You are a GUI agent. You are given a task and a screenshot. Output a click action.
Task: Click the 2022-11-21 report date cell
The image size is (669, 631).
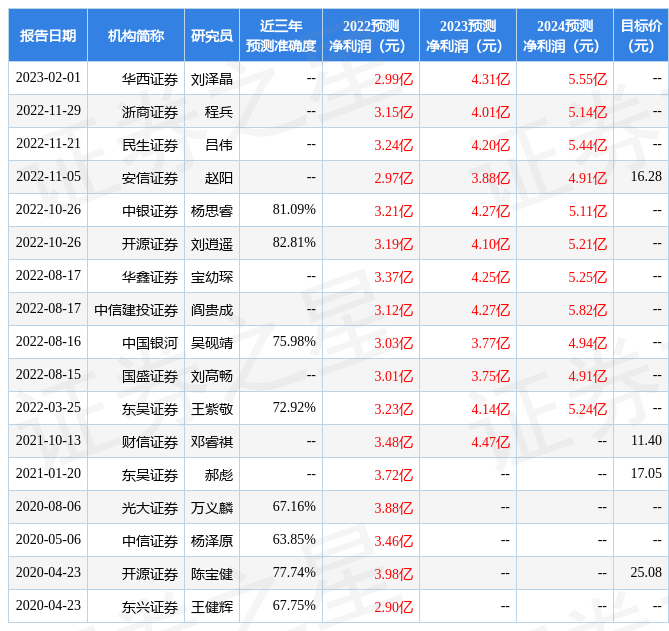48,145
